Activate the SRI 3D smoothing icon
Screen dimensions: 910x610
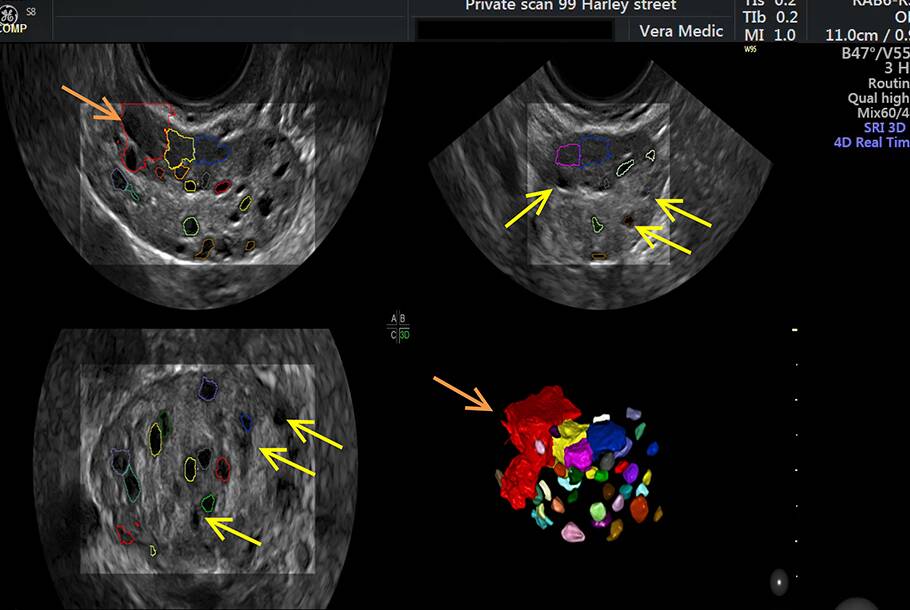point(883,127)
